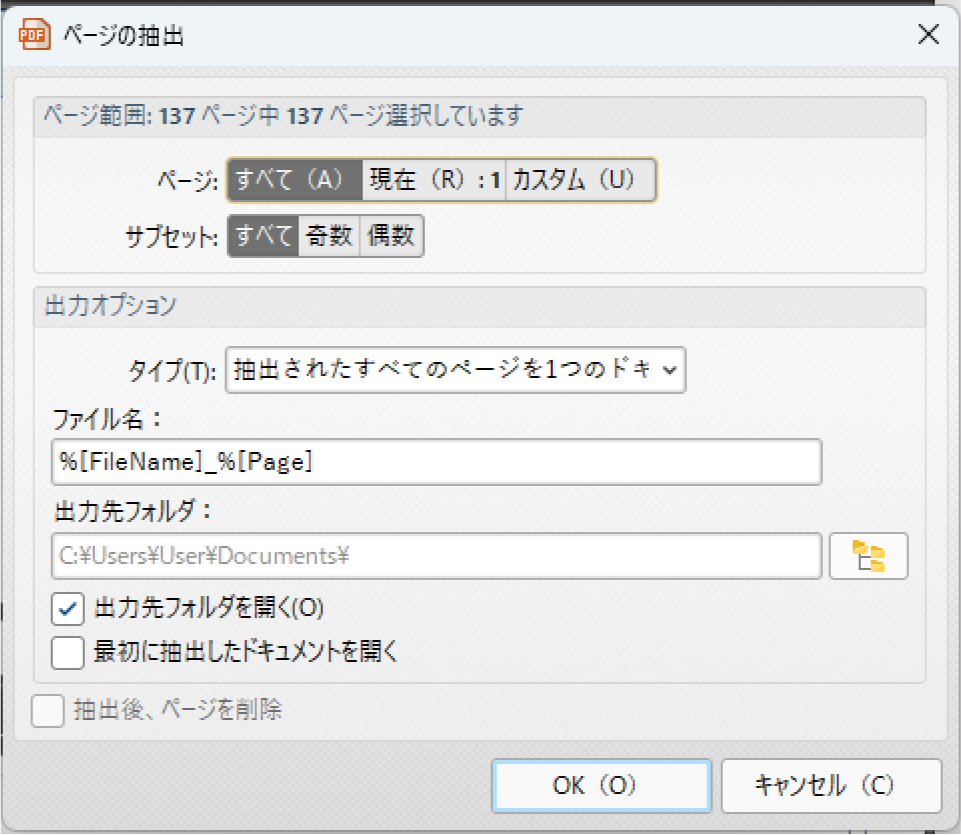961x835 pixels.
Task: Check 抽出後、ページを削除 option
Action: click(48, 711)
